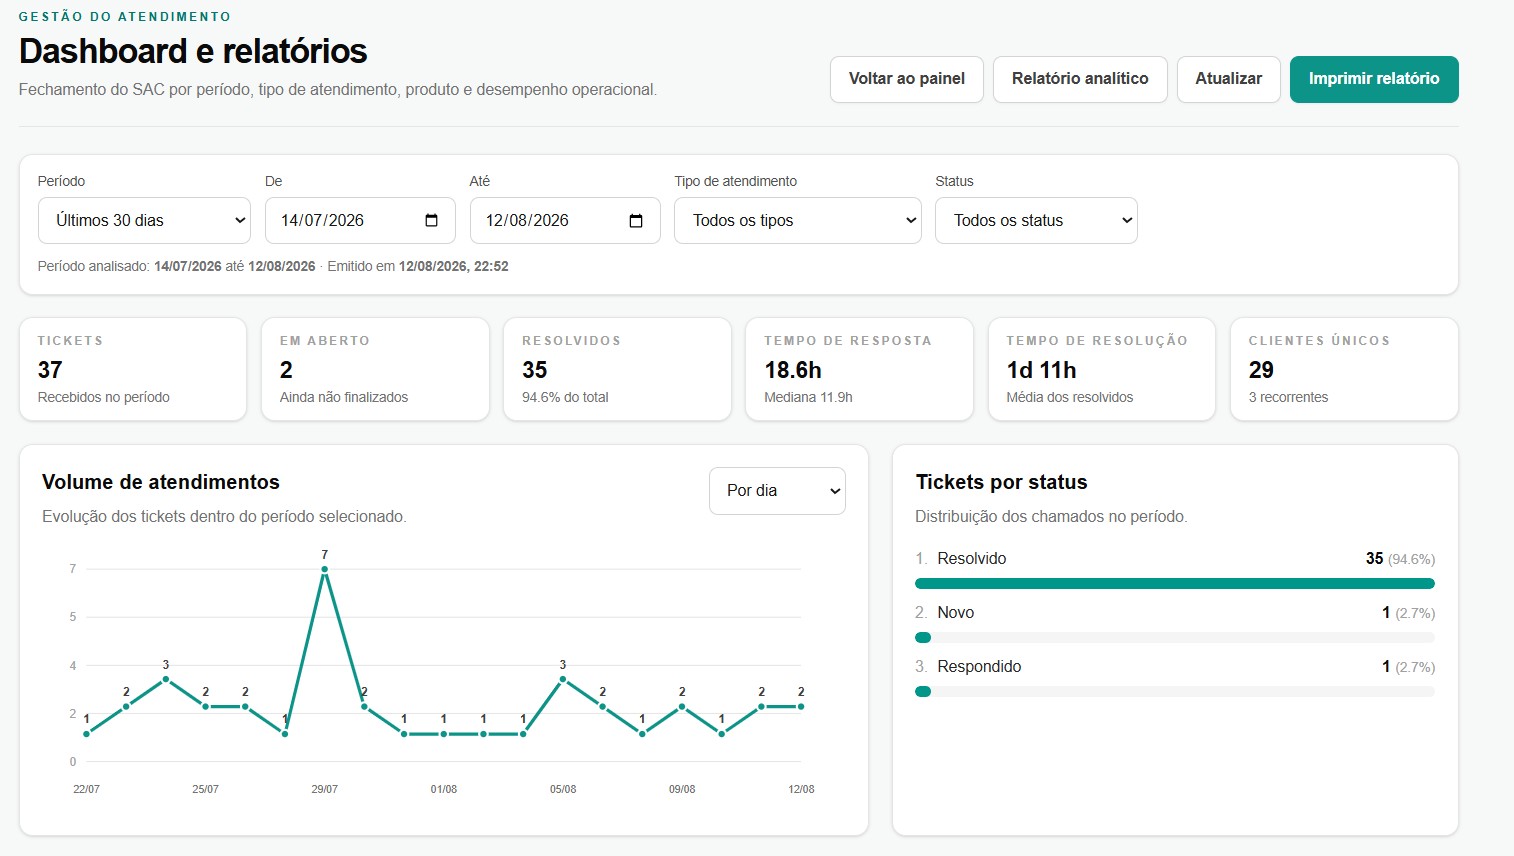The height and width of the screenshot is (856, 1514).
Task: Click the Voltar ao painel button
Action: [907, 79]
